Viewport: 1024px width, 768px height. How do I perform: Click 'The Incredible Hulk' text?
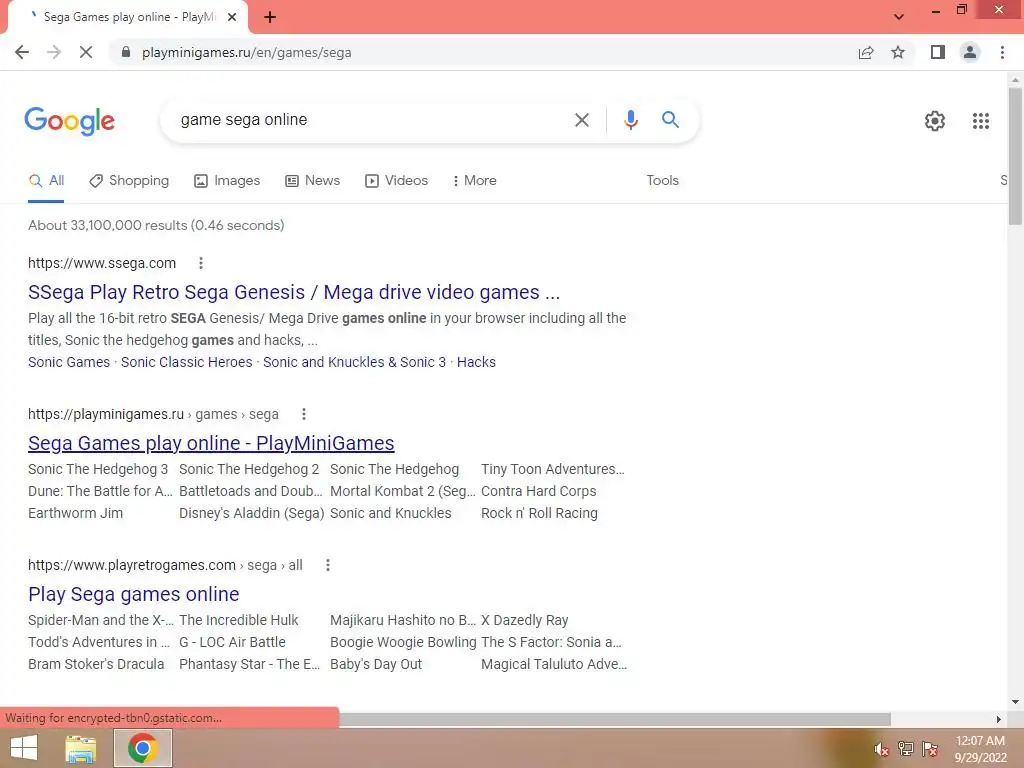(x=238, y=620)
